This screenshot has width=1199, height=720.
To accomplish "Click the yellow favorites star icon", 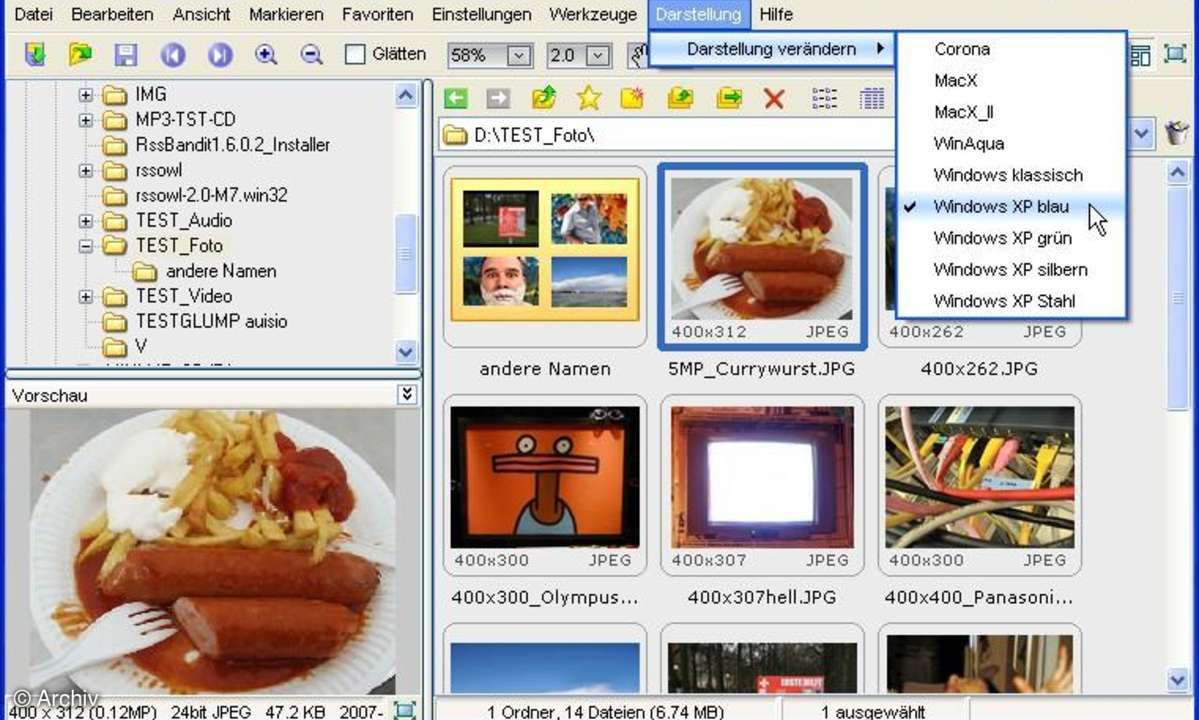I will 589,98.
